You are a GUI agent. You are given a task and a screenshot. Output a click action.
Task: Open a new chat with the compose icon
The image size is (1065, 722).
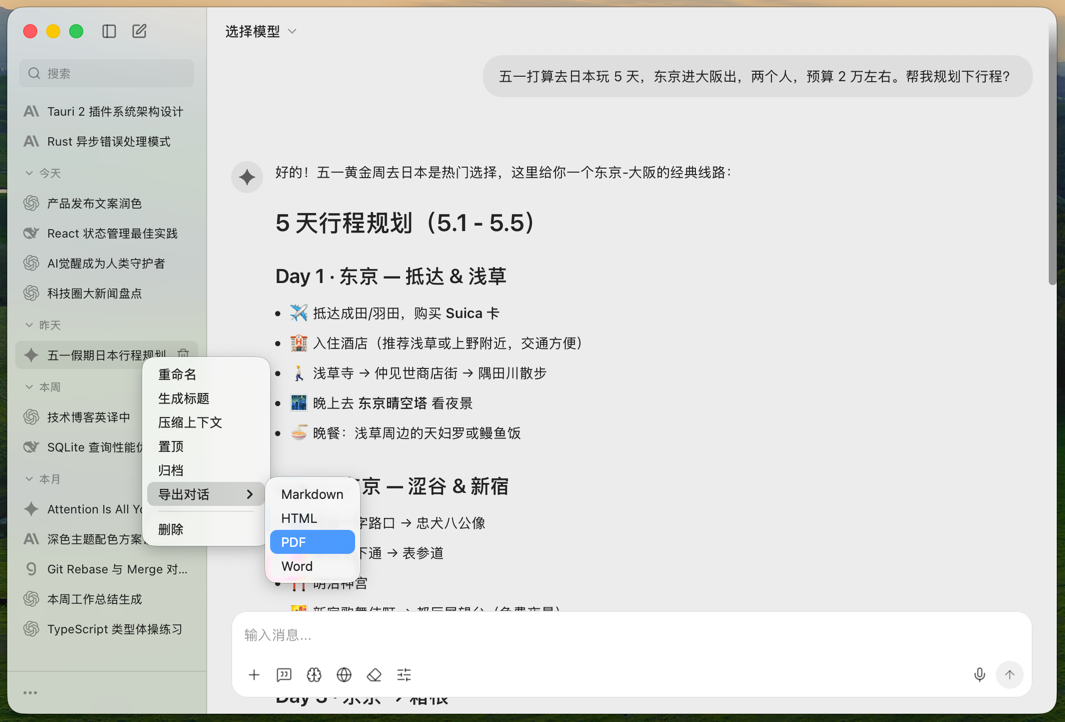139,31
